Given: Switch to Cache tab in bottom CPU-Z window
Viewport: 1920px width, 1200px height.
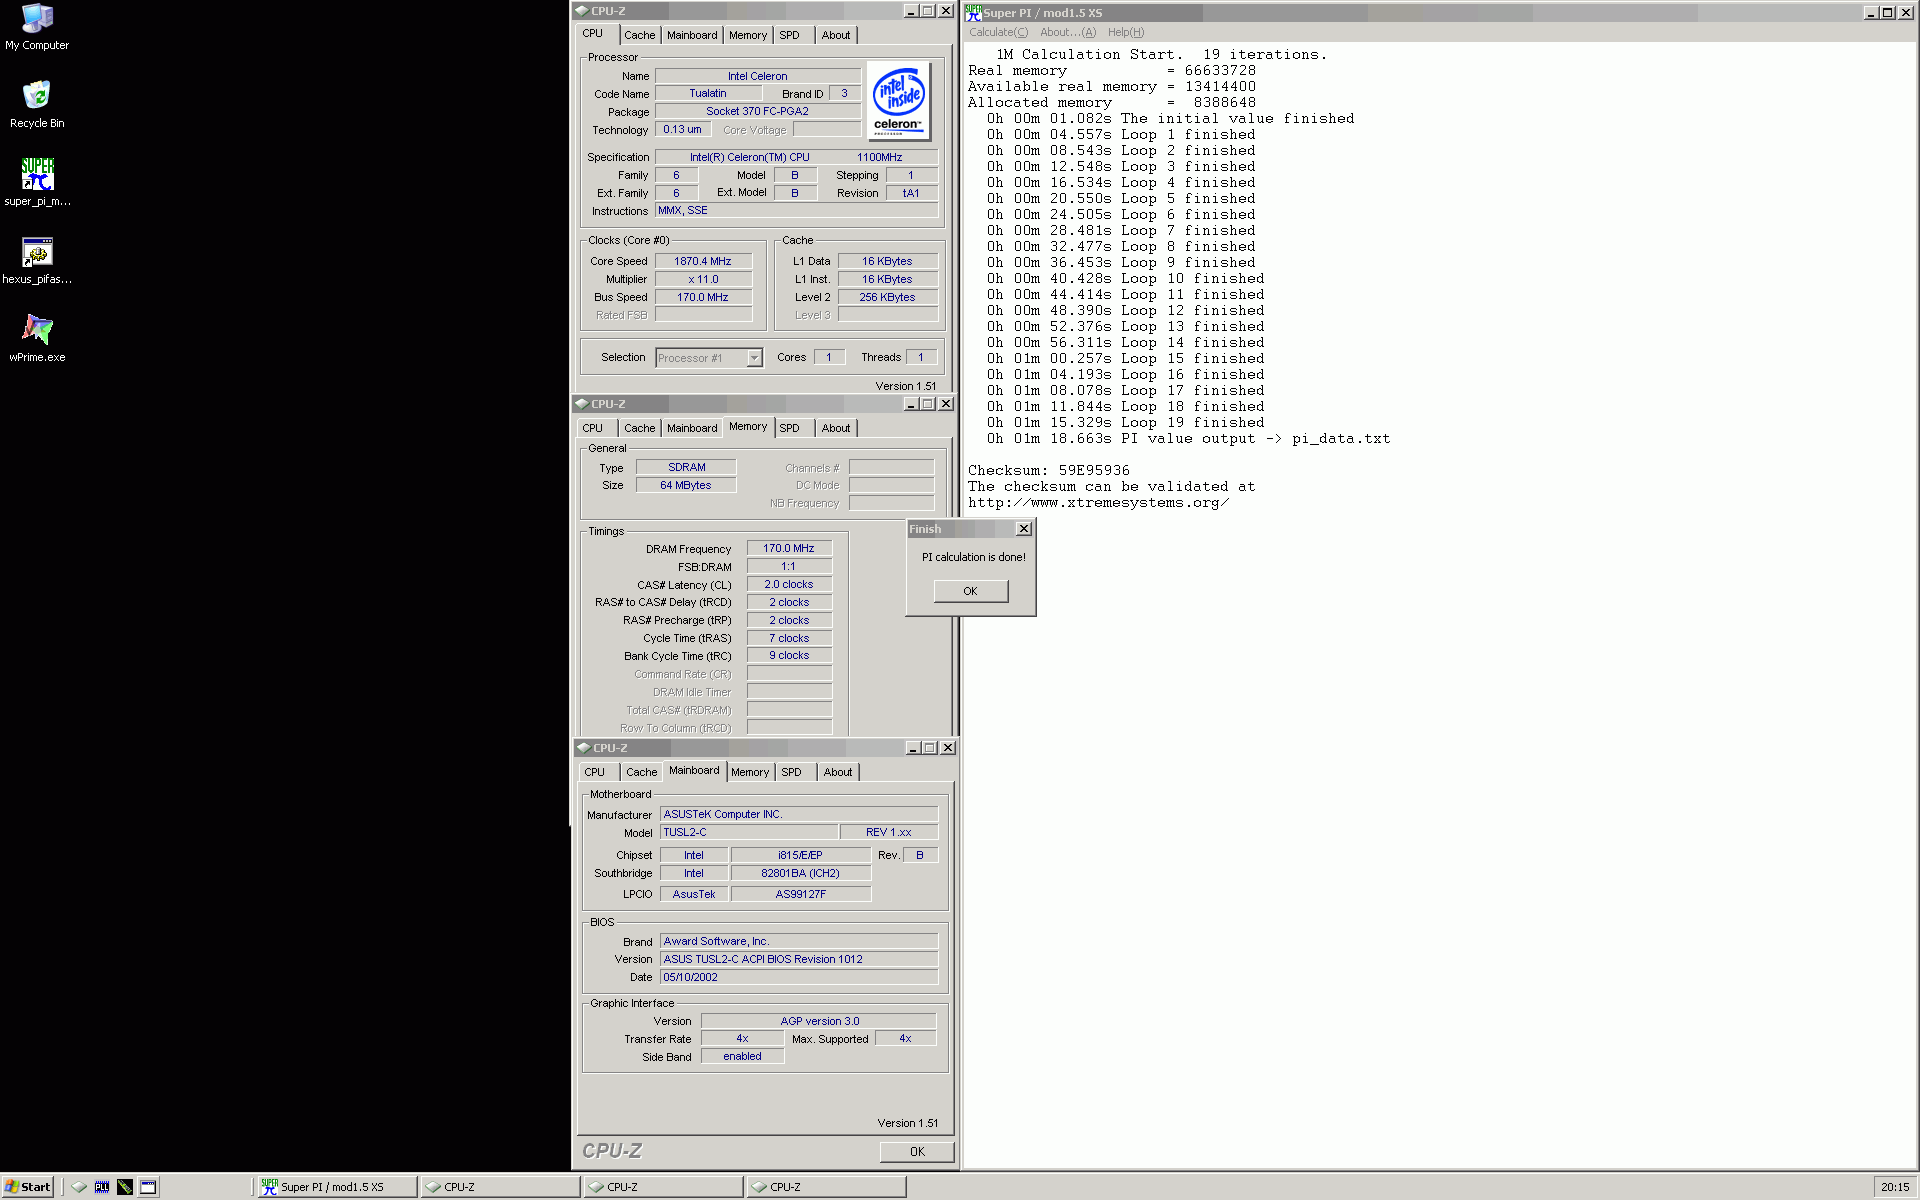Looking at the screenshot, I should pyautogui.click(x=642, y=772).
